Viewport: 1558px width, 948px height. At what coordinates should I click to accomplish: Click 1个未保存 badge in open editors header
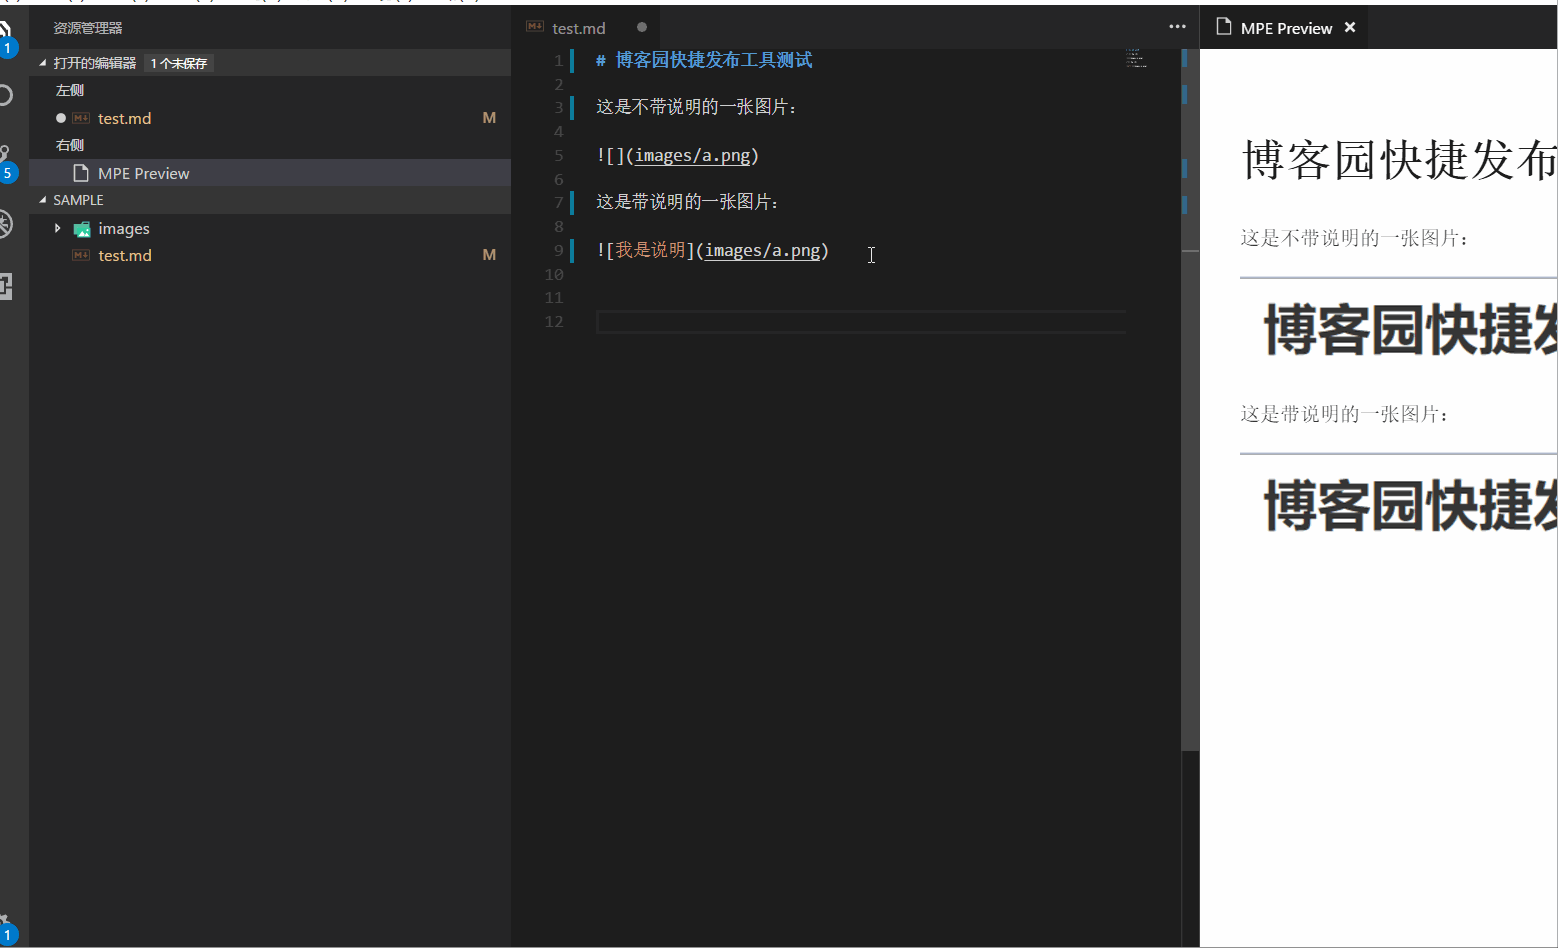coord(179,63)
